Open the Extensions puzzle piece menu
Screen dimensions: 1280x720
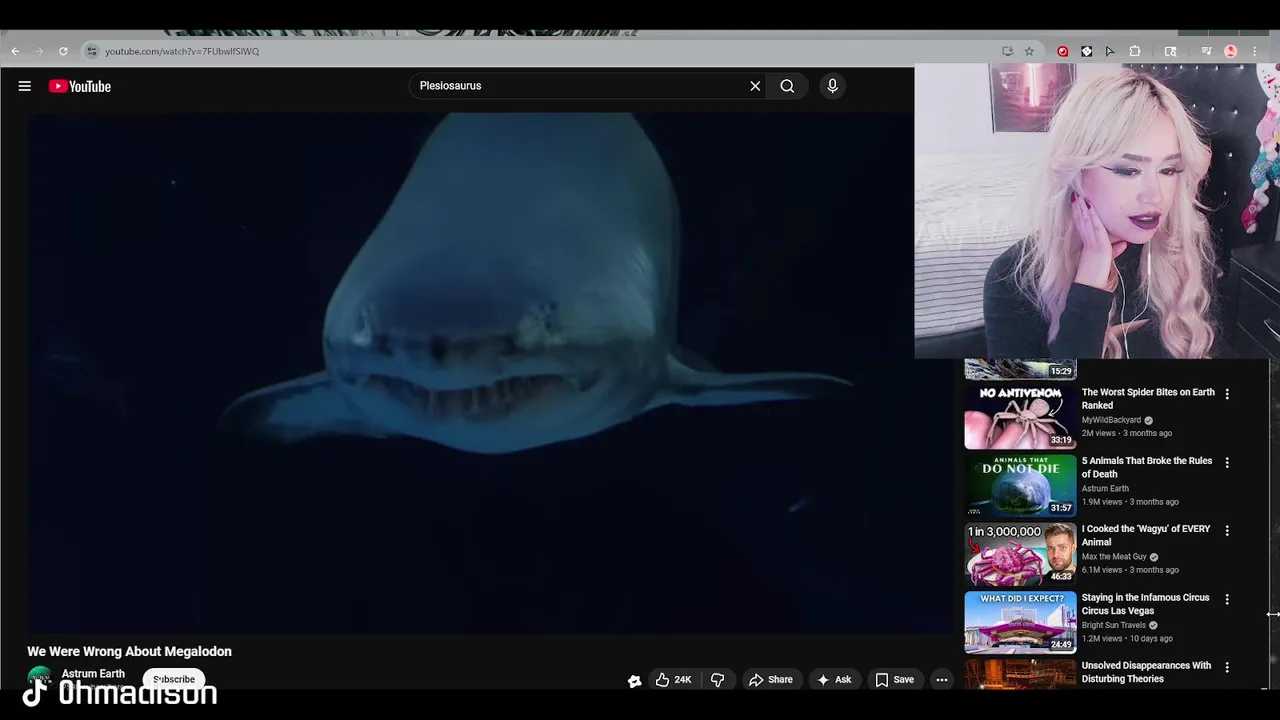[1135, 51]
